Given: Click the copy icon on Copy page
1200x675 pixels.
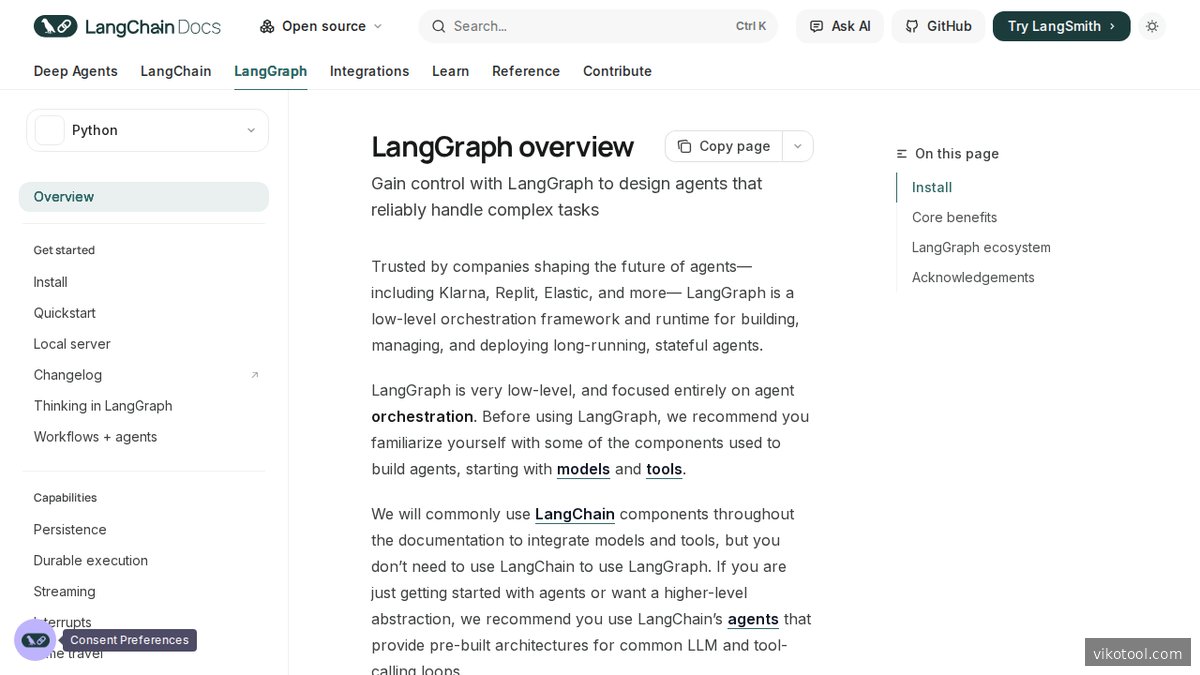Looking at the screenshot, I should [x=685, y=146].
